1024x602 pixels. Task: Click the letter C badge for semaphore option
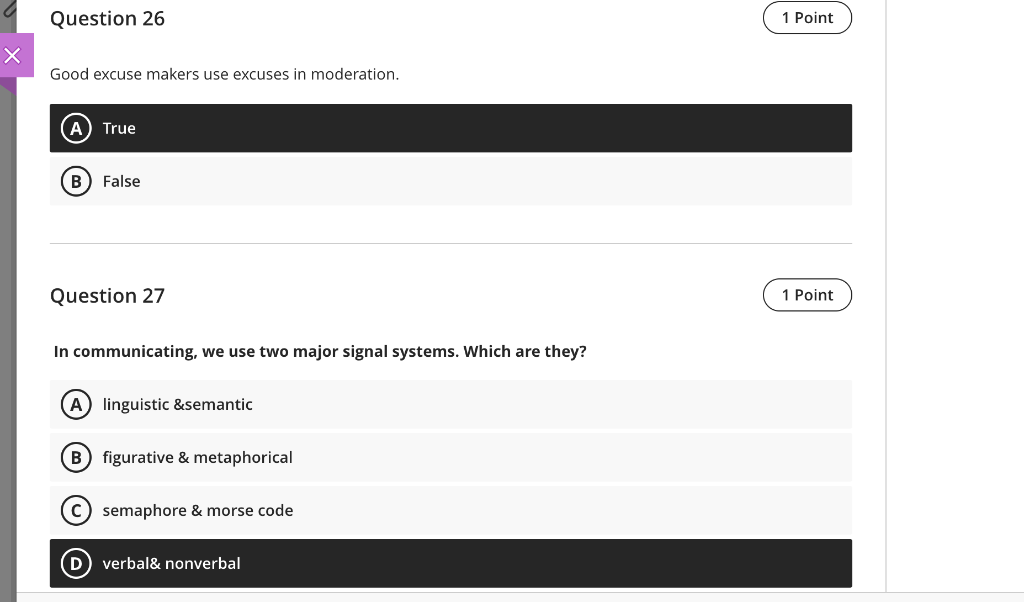(76, 510)
